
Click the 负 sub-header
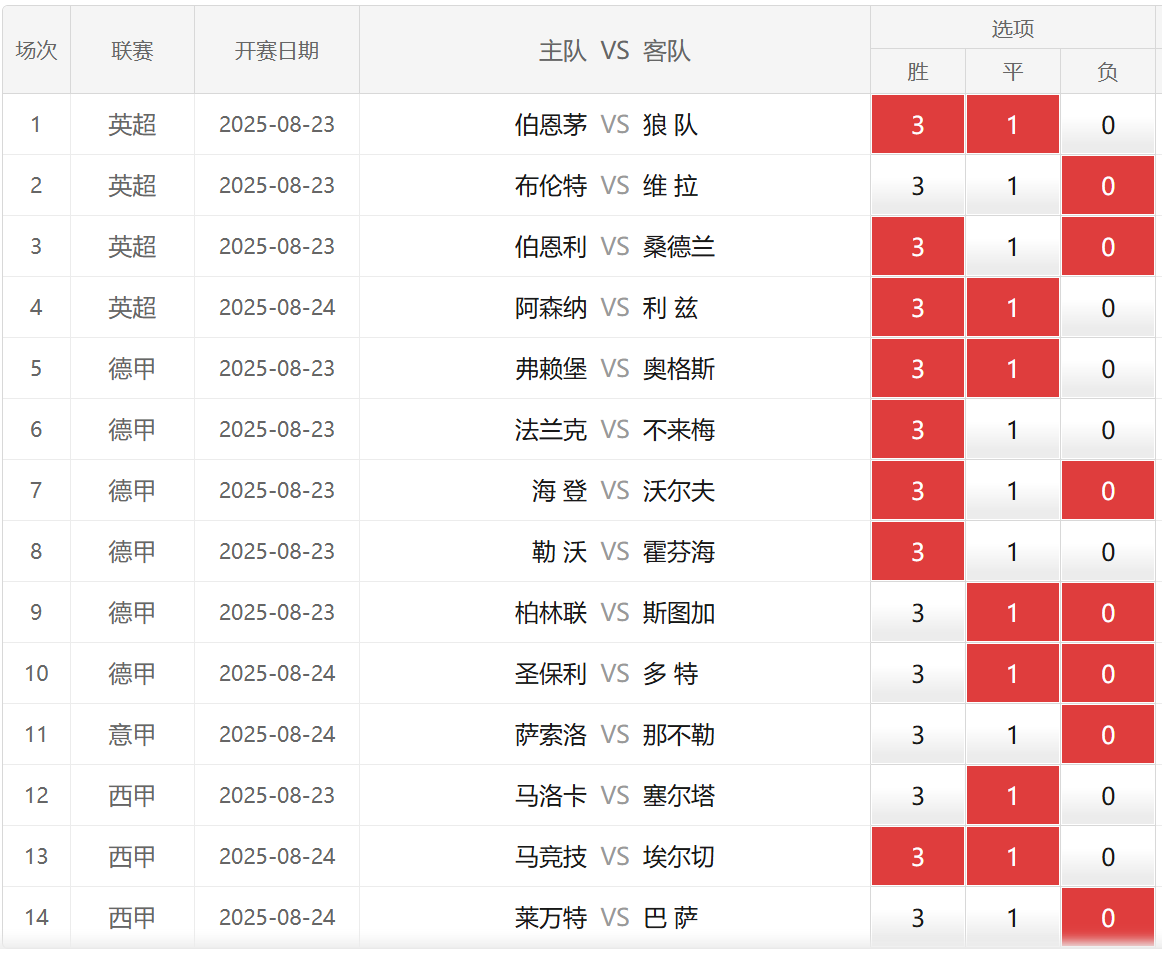pos(1107,72)
